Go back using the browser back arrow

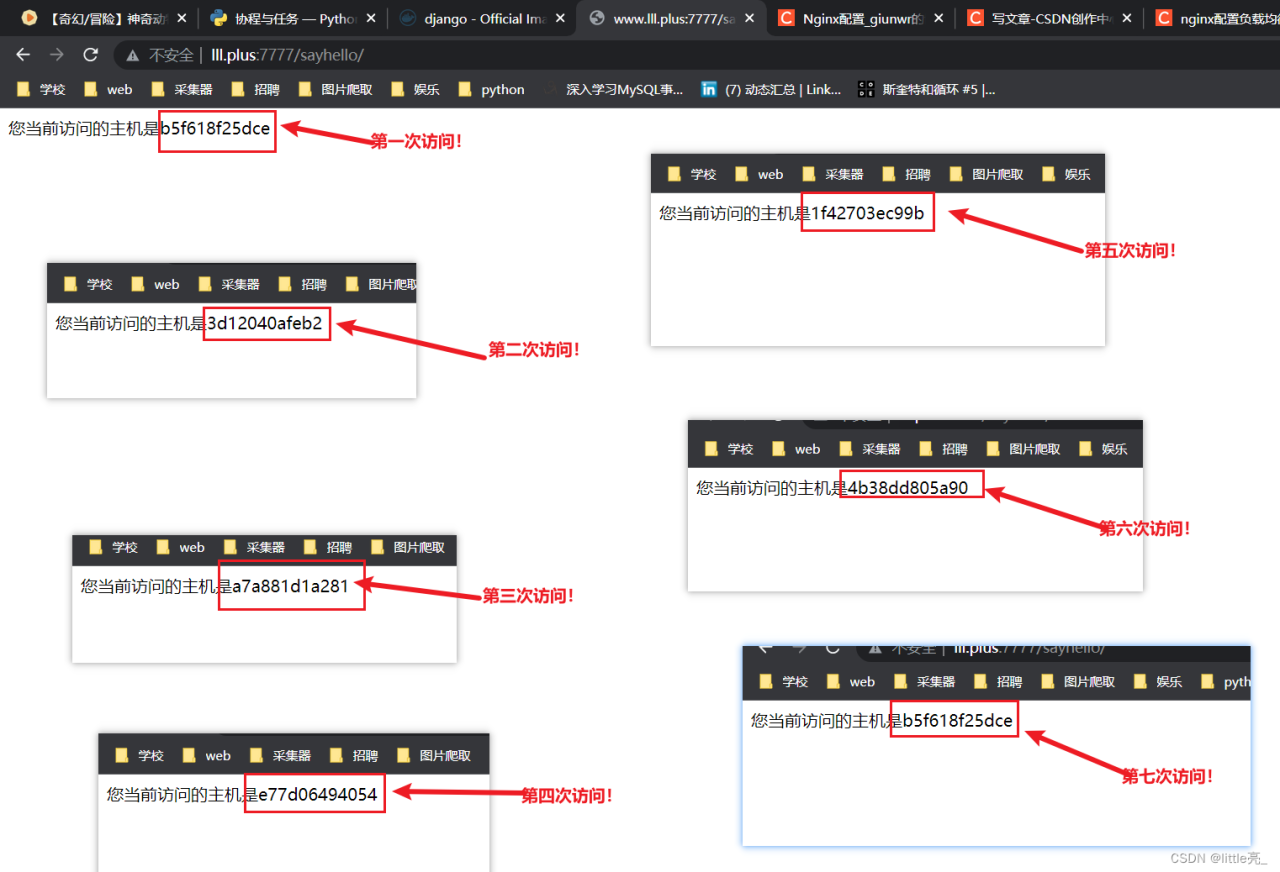22,55
